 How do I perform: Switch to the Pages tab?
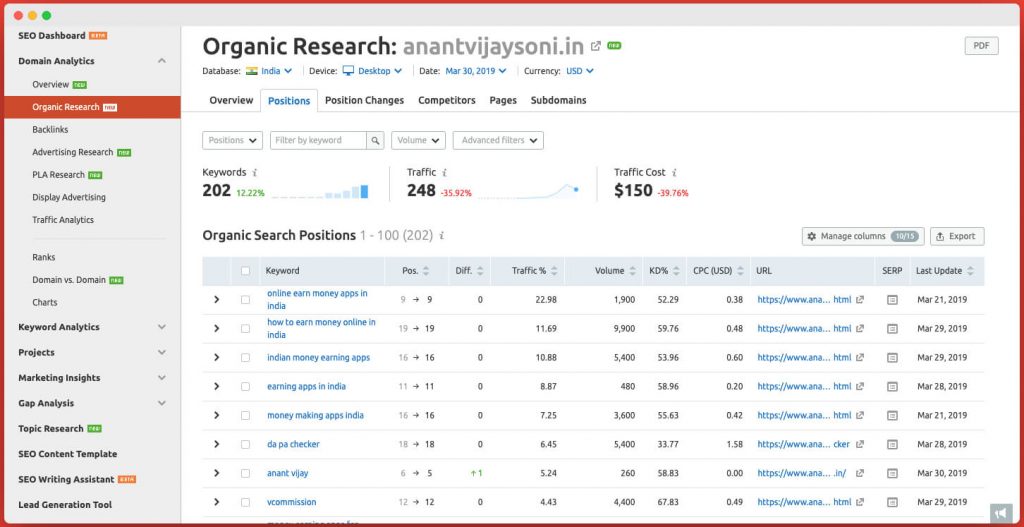pyautogui.click(x=503, y=101)
